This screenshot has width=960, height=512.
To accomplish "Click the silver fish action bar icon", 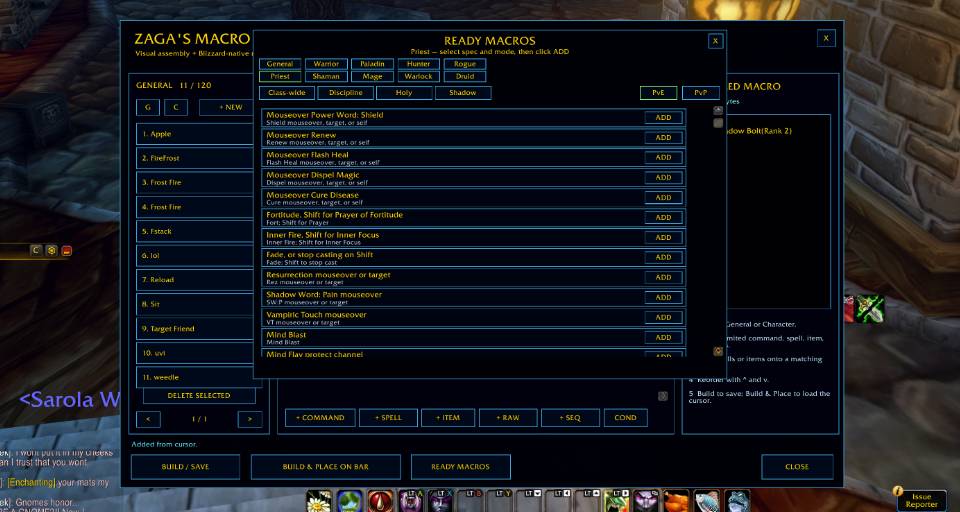I will point(707,501).
